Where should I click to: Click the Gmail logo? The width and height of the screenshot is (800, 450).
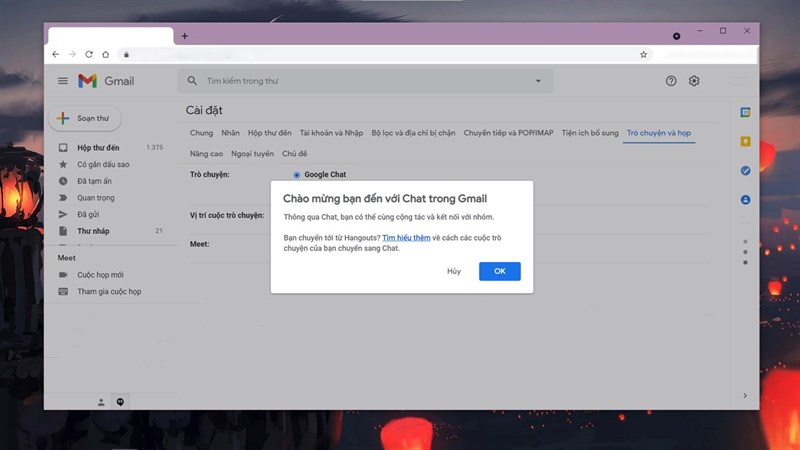coord(106,81)
